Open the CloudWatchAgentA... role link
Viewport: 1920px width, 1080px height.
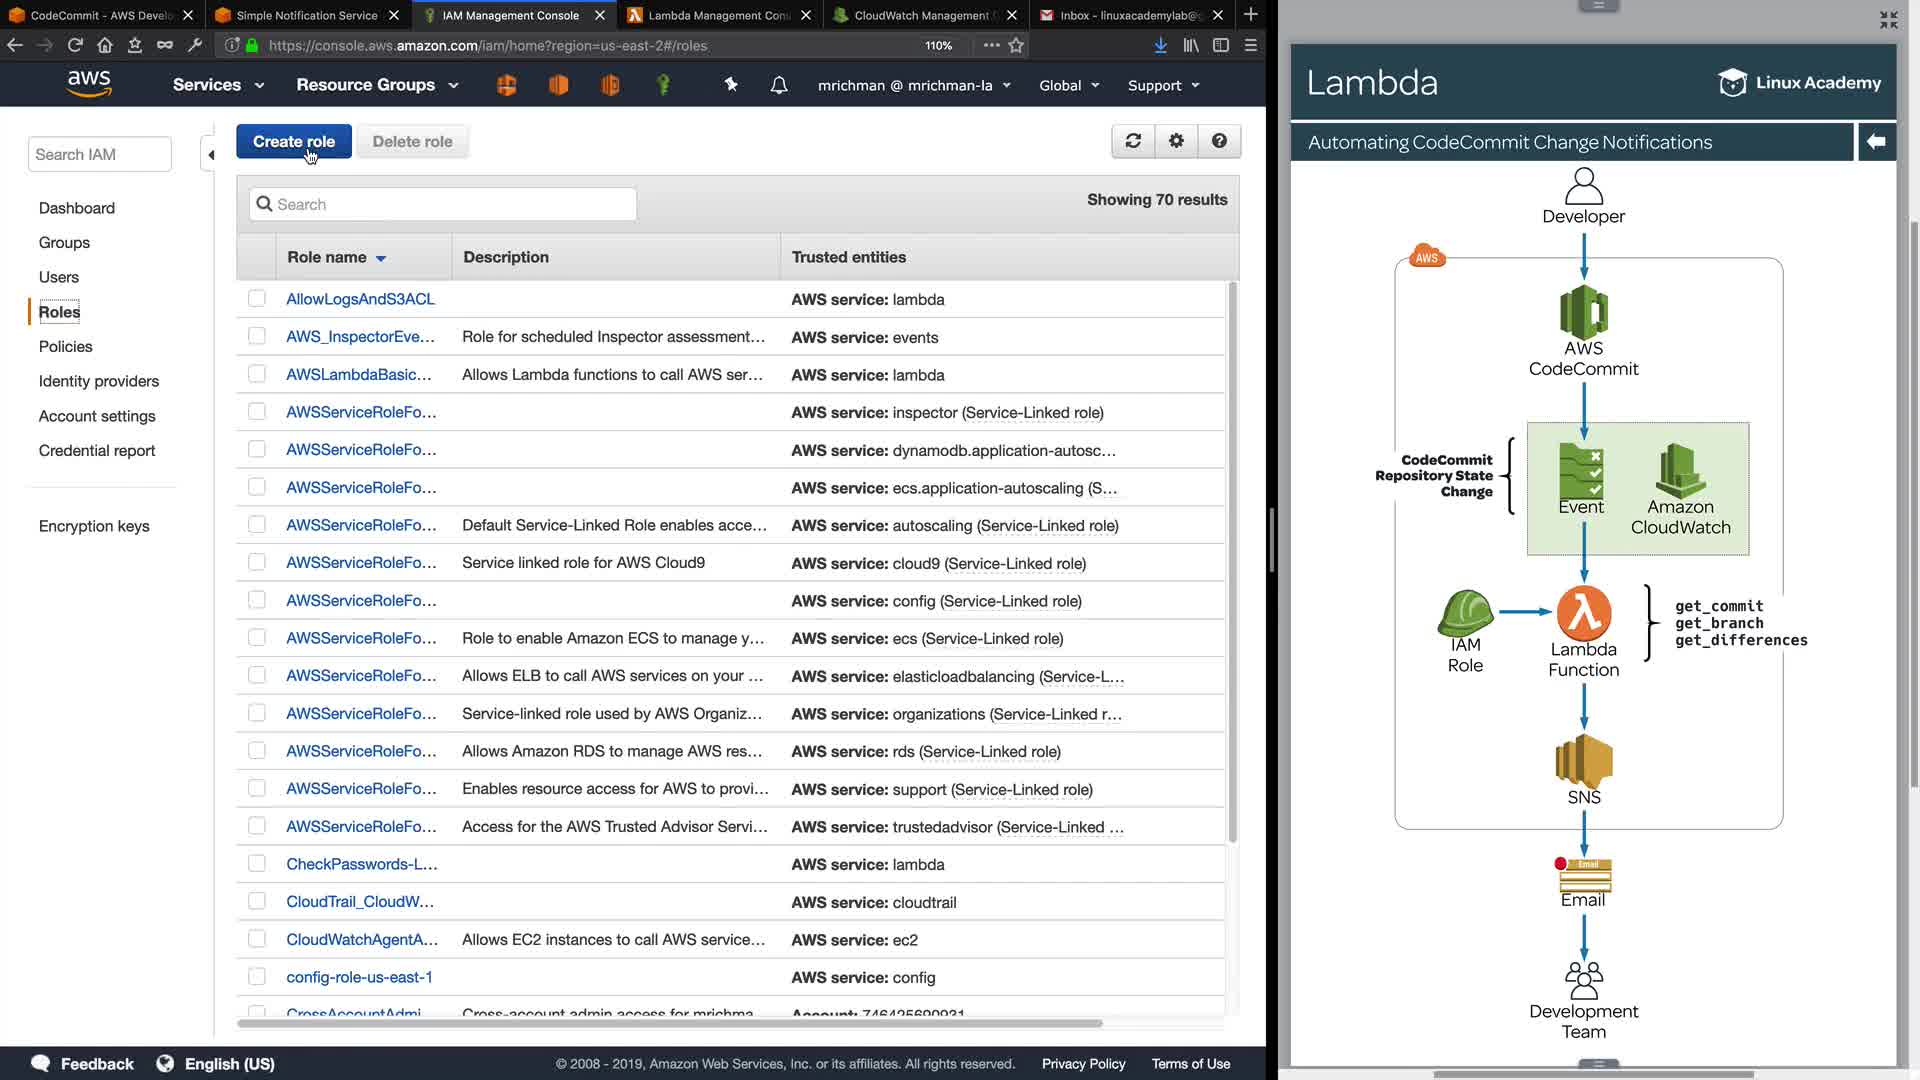362,939
